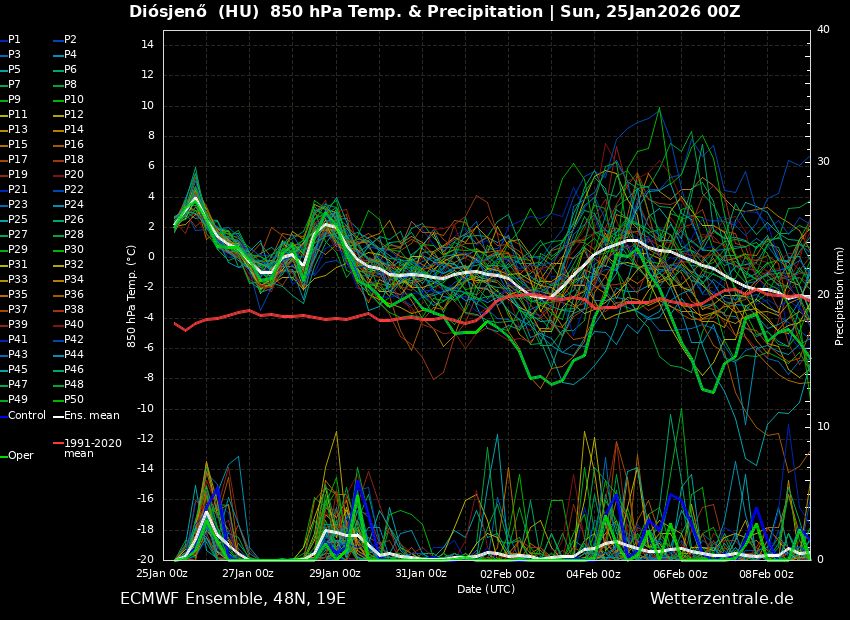This screenshot has height=620, width=850.
Task: Click the Control legend entry
Action: point(27,416)
